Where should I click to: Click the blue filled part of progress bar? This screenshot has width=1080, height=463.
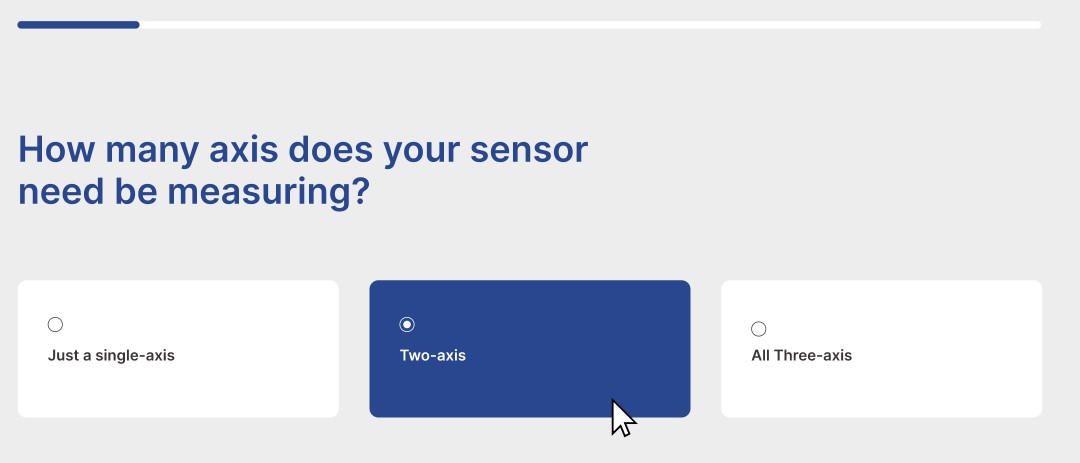pos(79,25)
